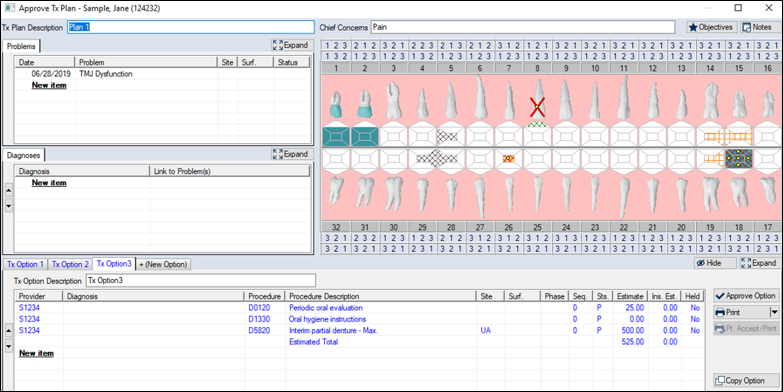Expand the treatment options panel
783x392 pixels.
(x=759, y=263)
